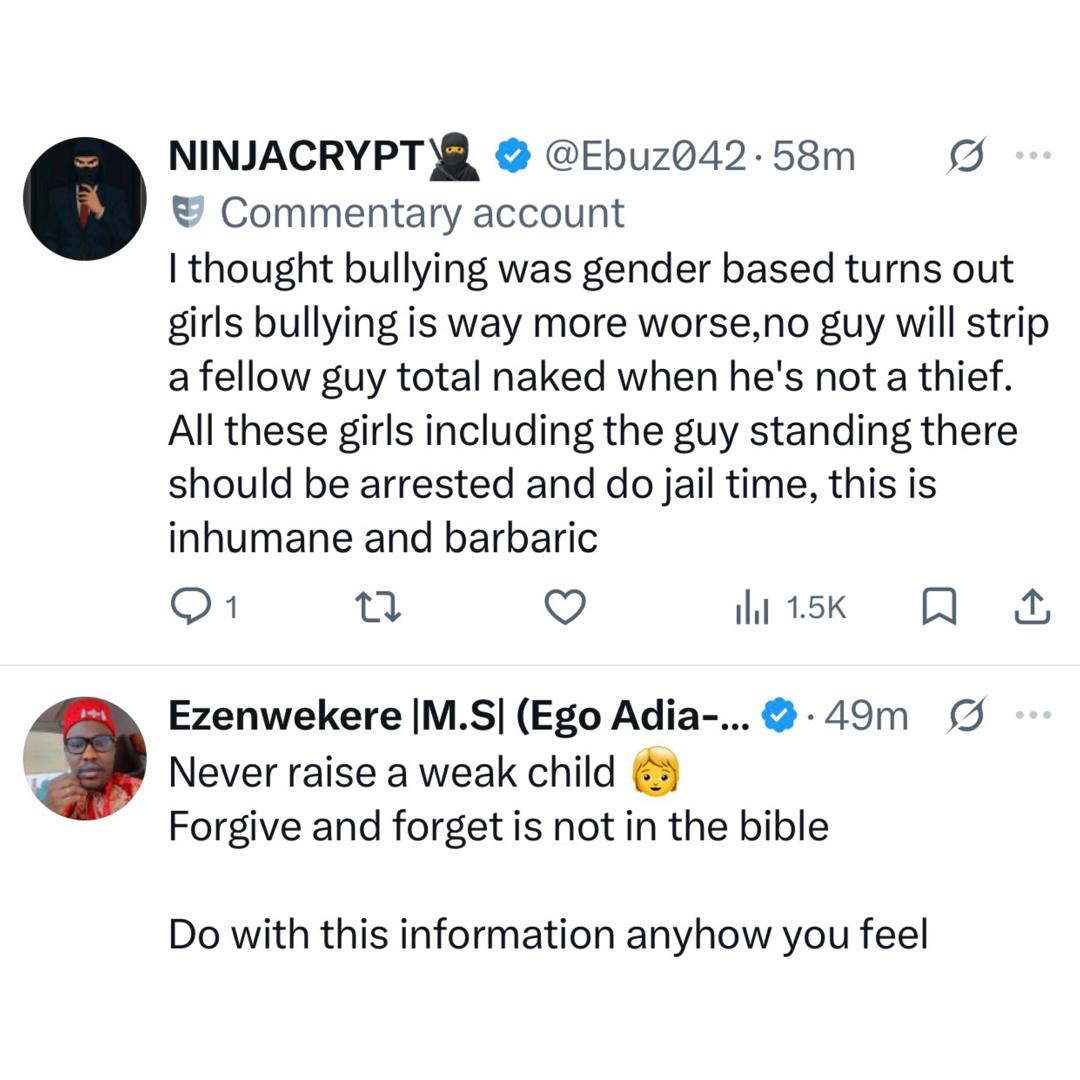Open more options menu on NINJACRYPT's tweet
Screen dimensions: 1080x1080
(1034, 153)
